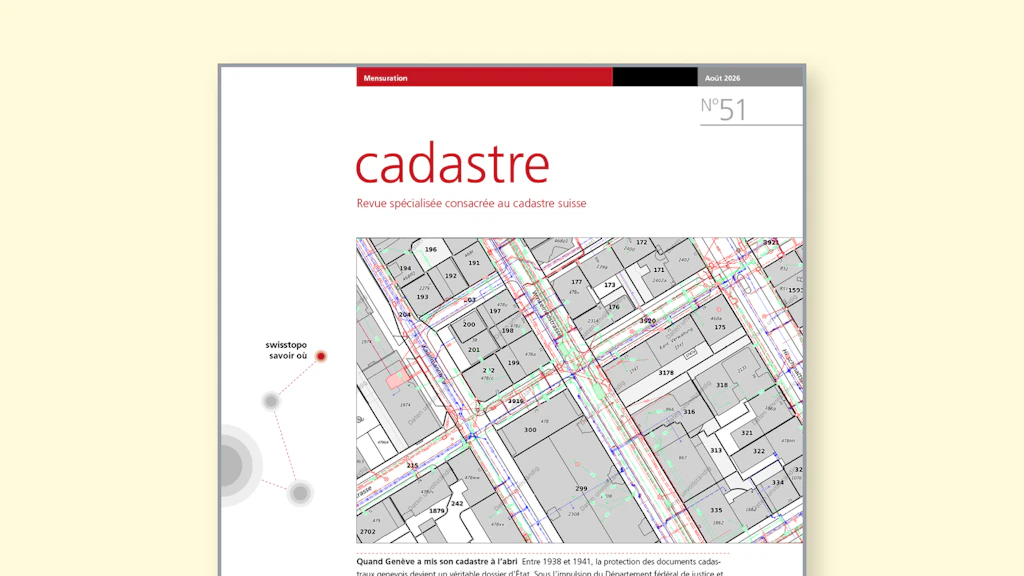
Task: Select the gray "Août 2026" header section
Action: click(x=750, y=77)
